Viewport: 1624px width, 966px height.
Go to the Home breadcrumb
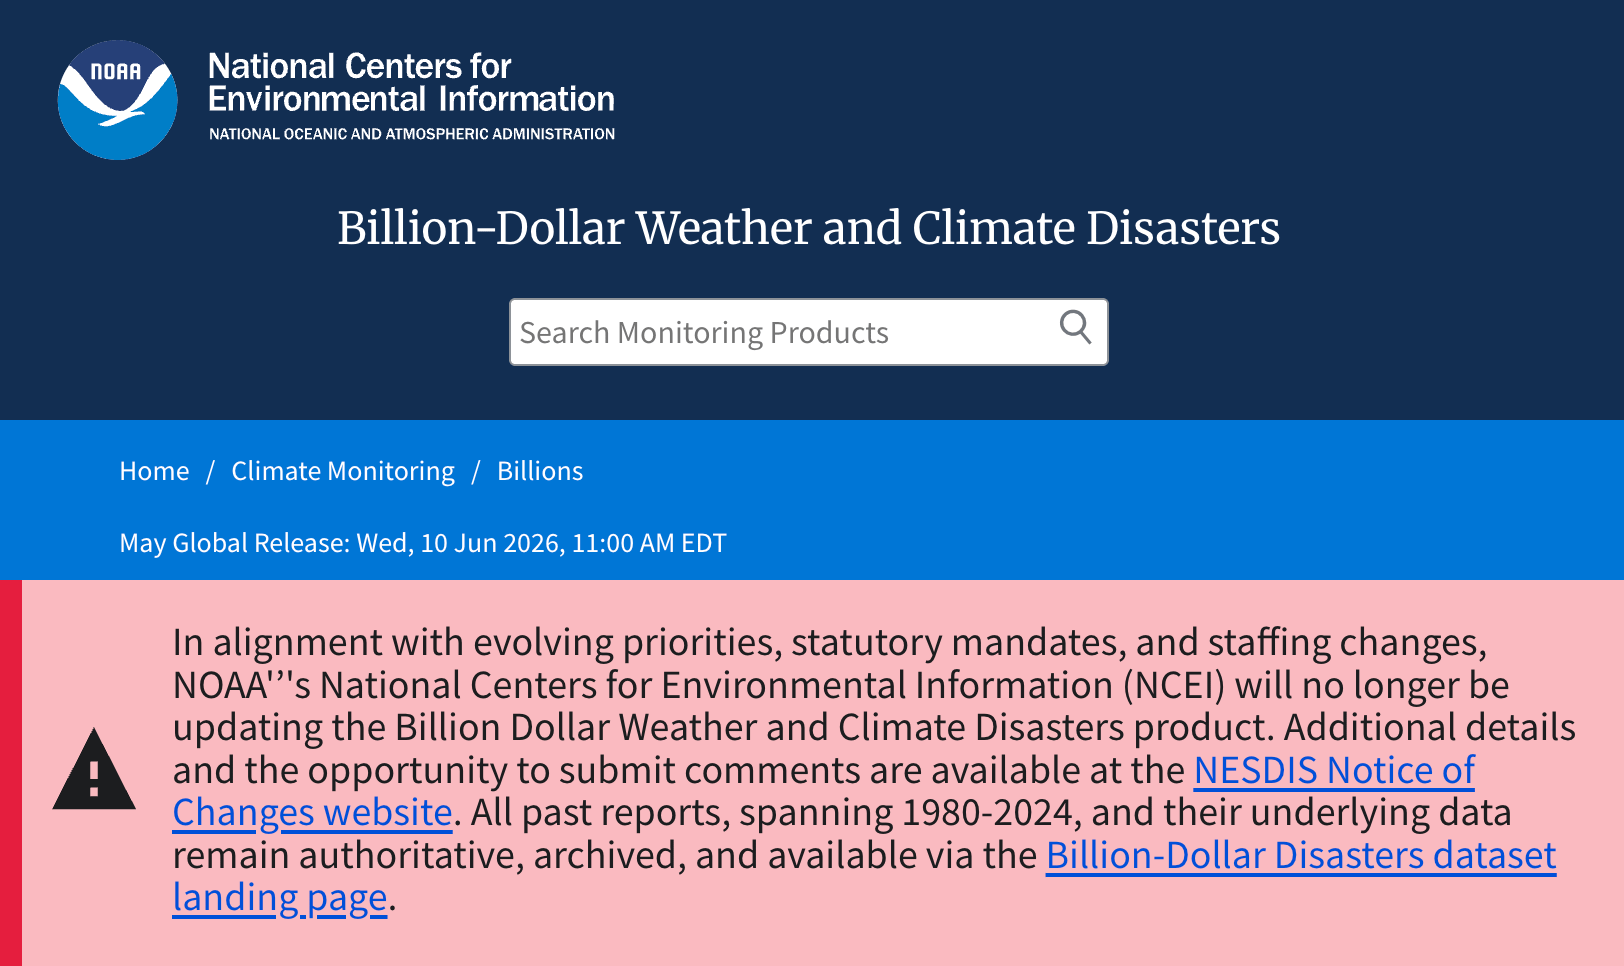(154, 471)
